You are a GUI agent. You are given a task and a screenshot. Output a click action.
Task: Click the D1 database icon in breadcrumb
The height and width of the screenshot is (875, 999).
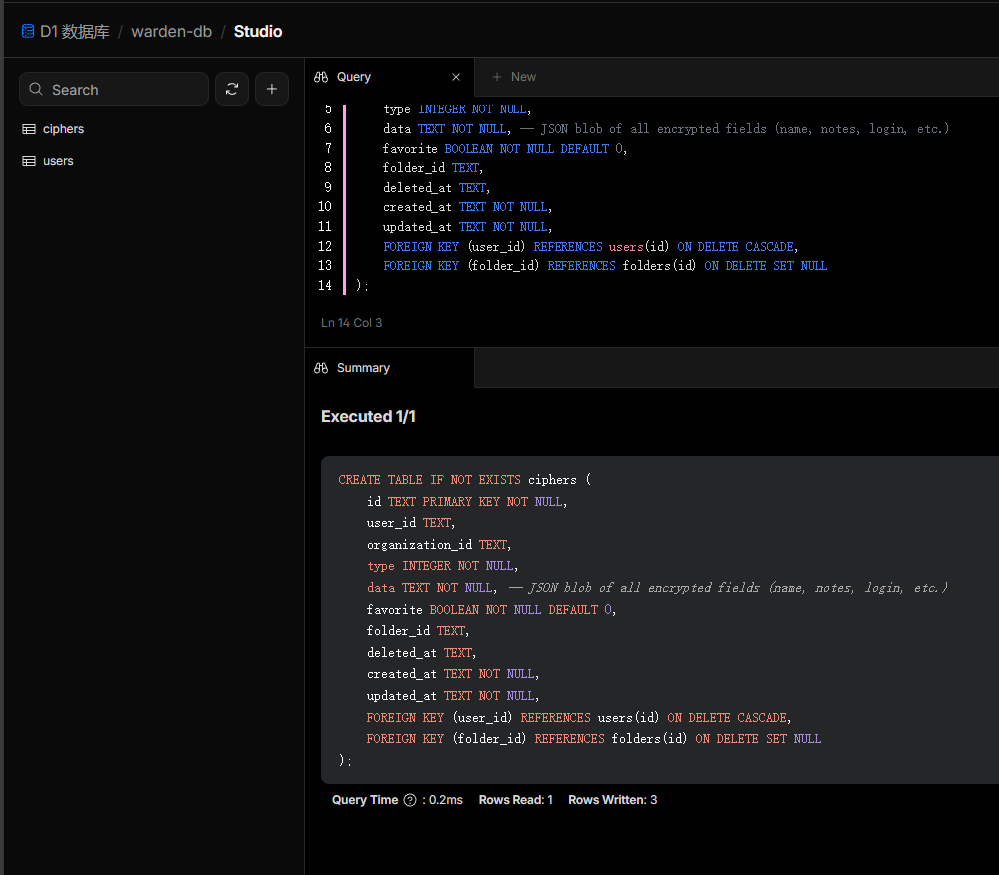[28, 31]
